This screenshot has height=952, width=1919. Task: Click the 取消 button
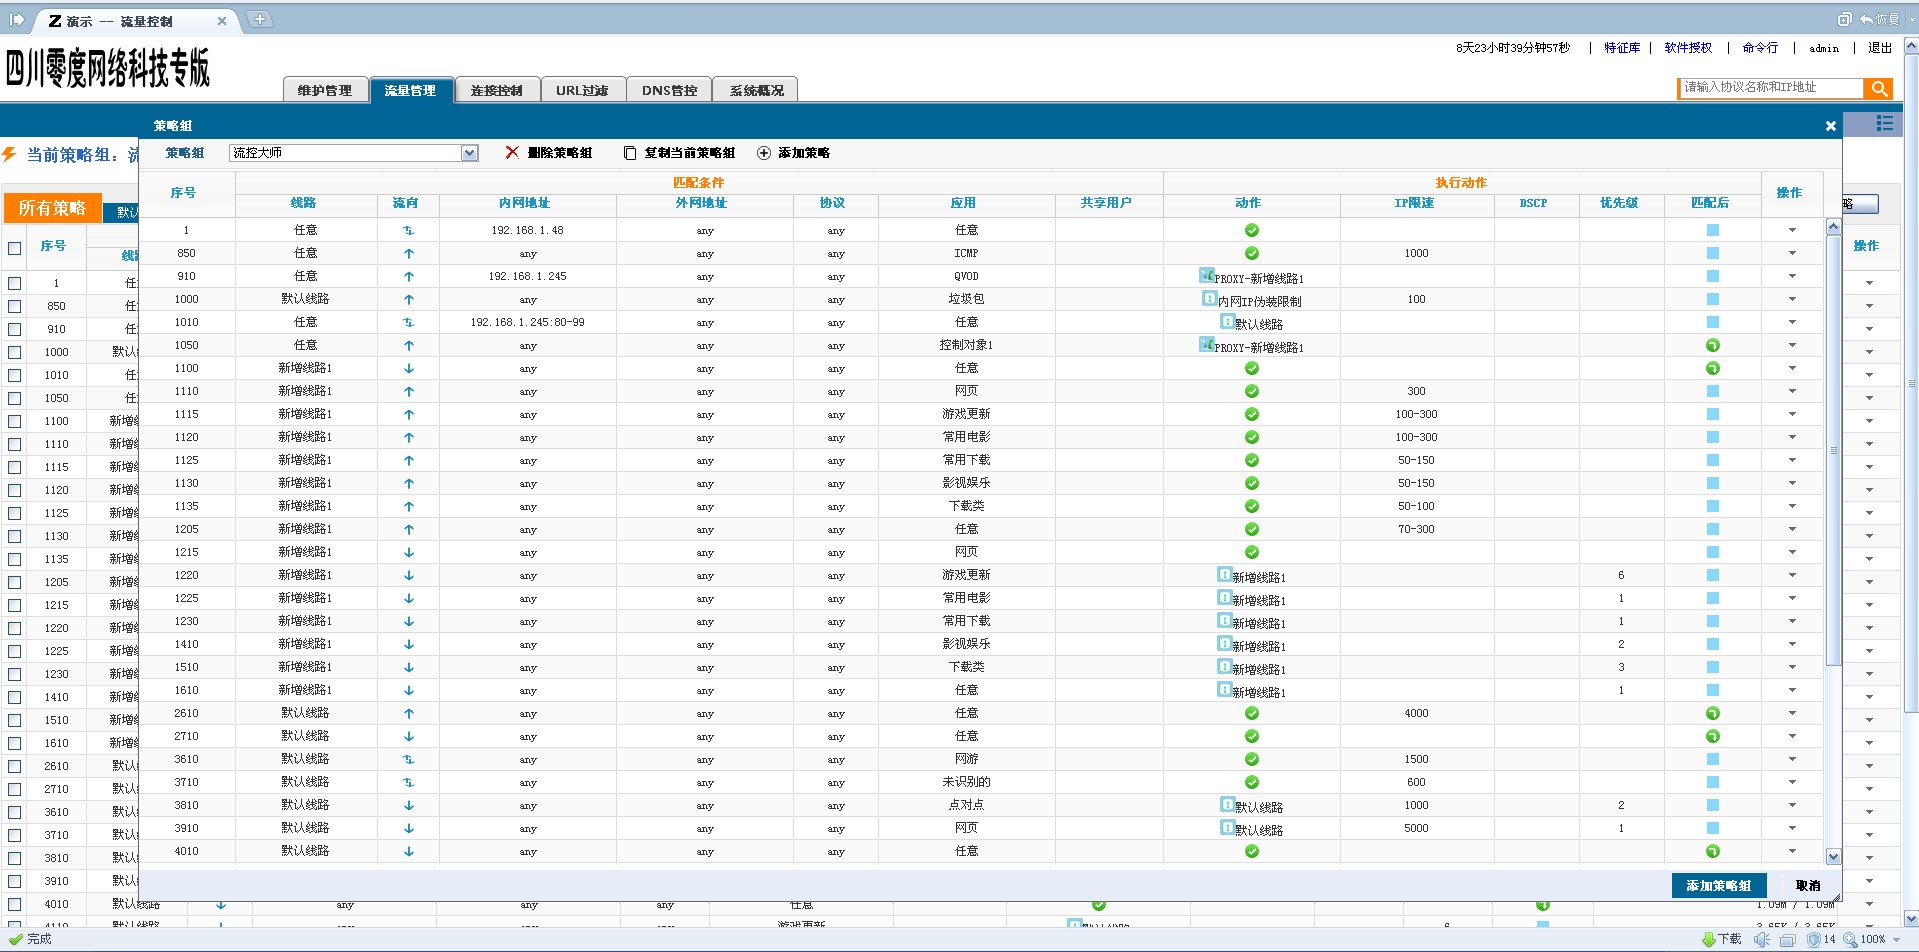pos(1808,886)
